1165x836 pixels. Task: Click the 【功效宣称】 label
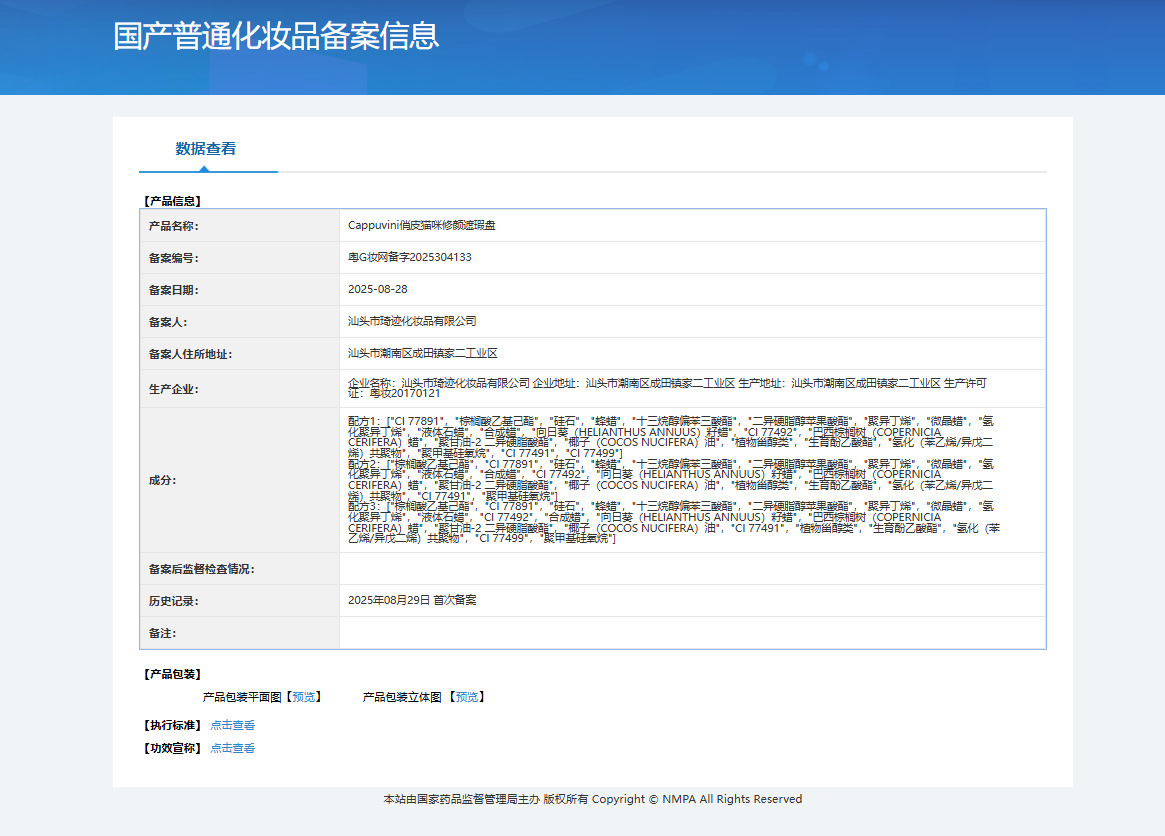pos(172,748)
